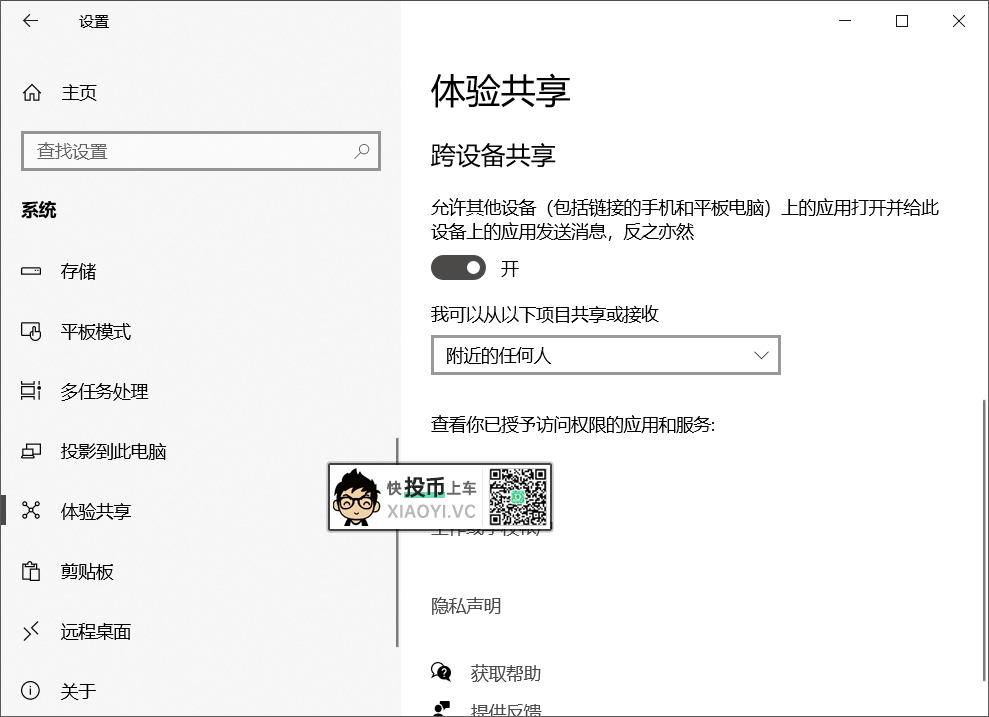
Task: Open the 附近的任何人 sharing dropdown
Action: pyautogui.click(x=605, y=355)
